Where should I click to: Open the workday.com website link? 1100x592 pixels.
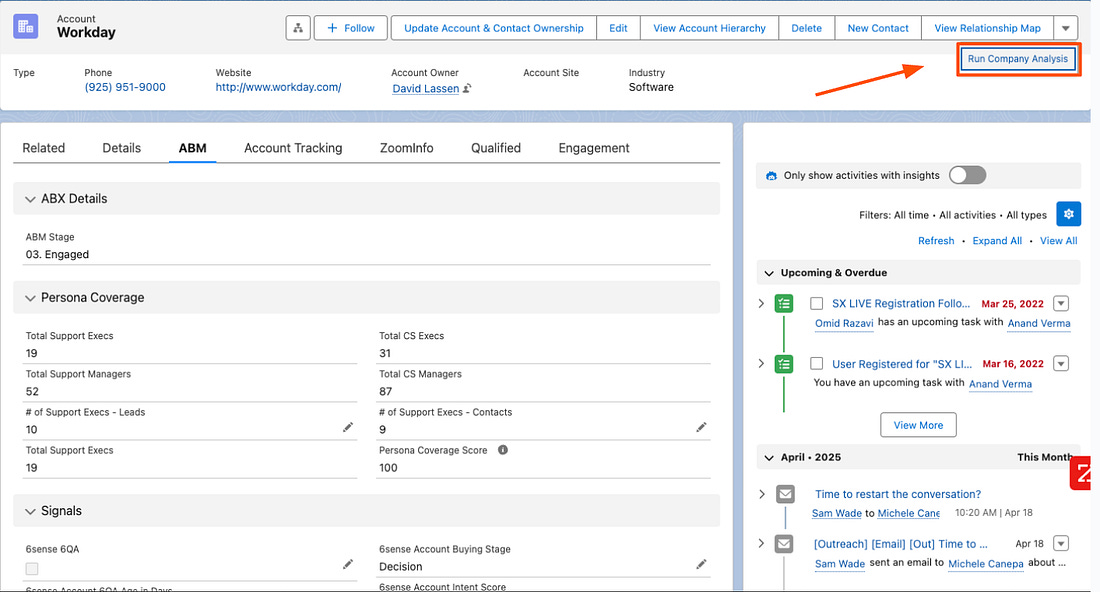point(279,88)
